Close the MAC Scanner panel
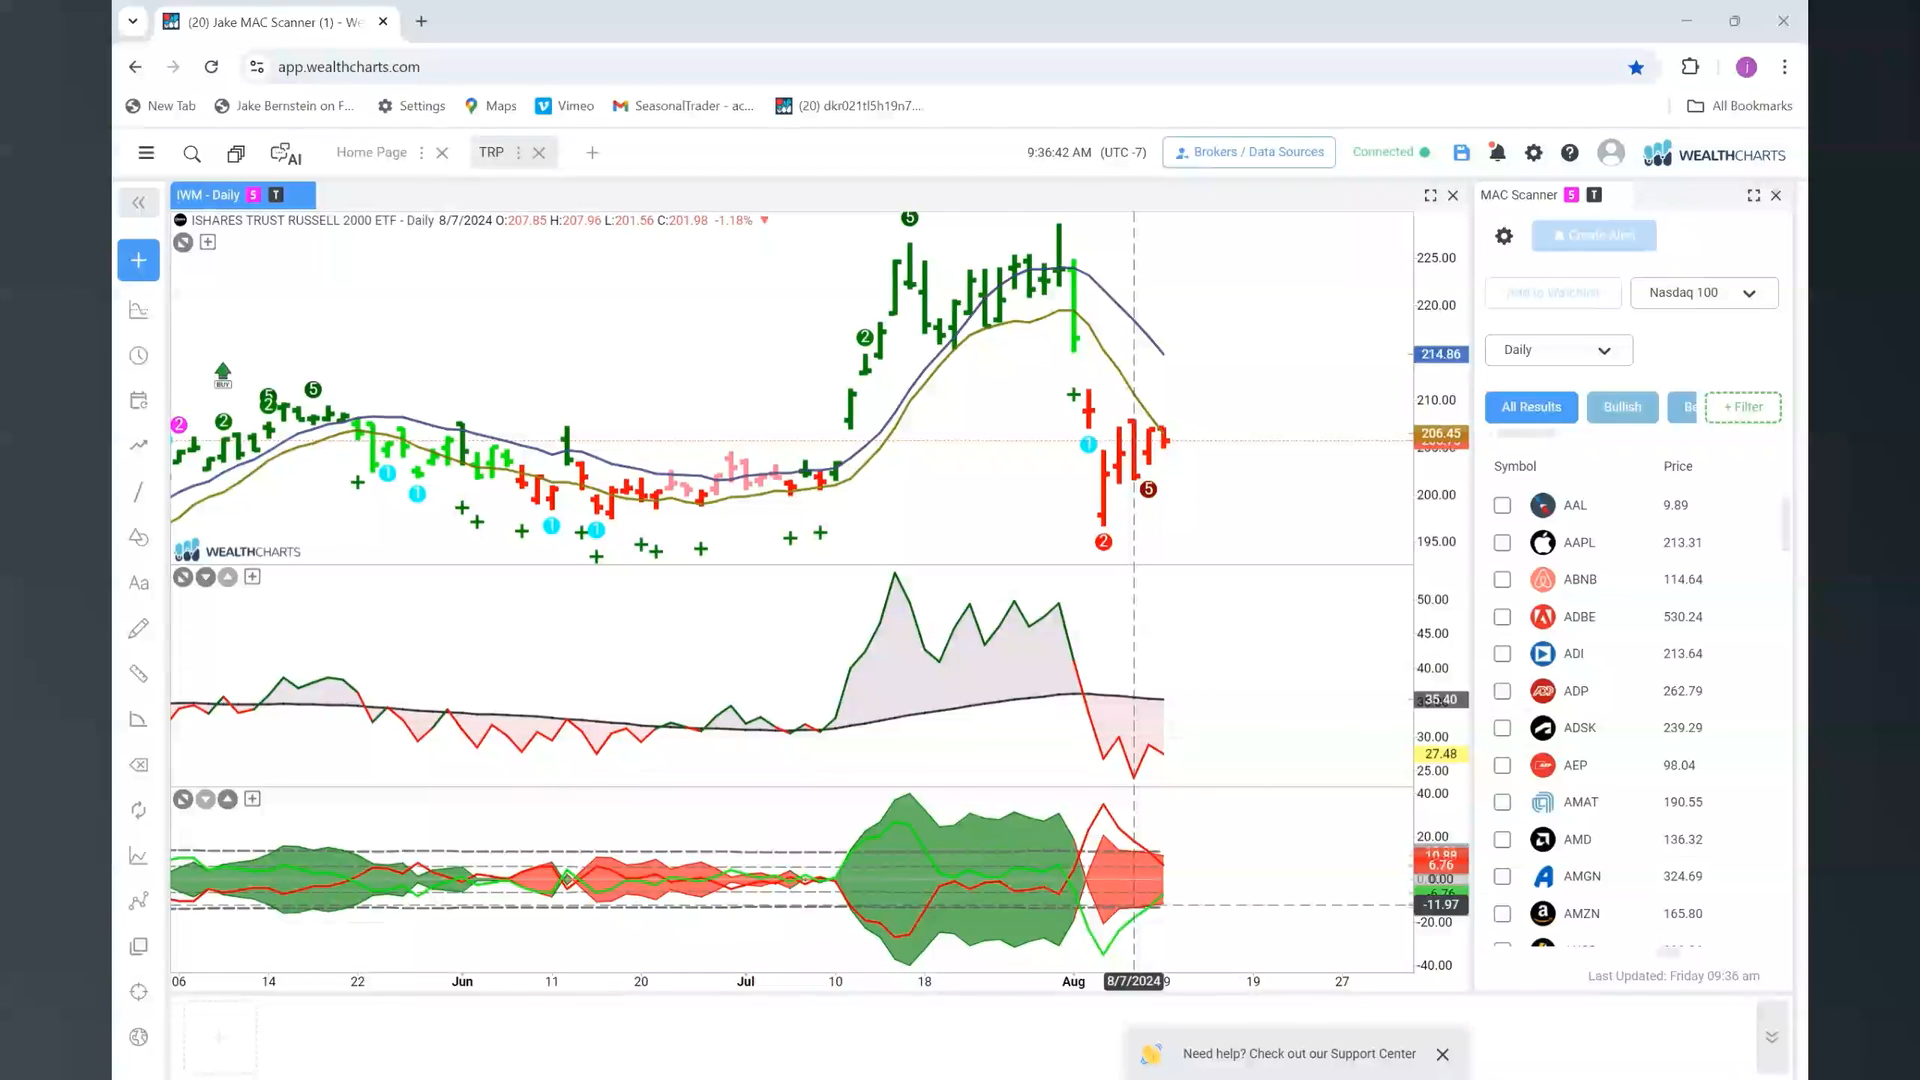 coord(1776,196)
